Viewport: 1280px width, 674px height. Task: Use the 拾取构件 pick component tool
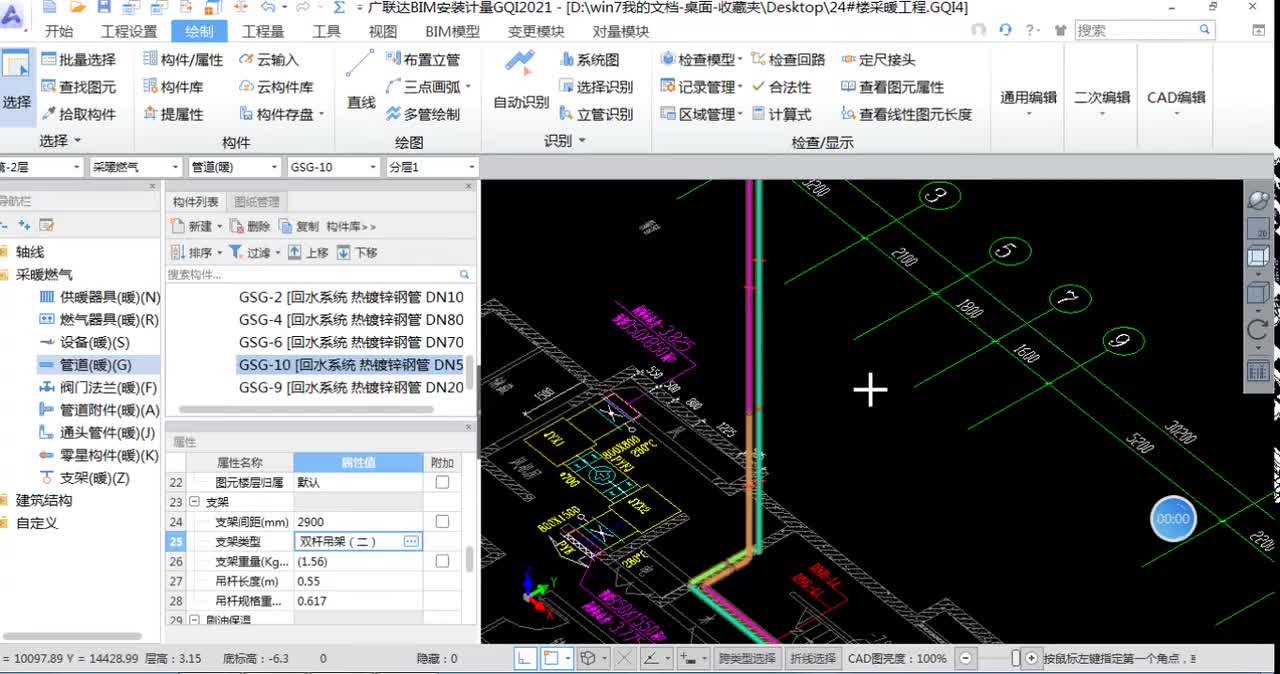coord(78,114)
